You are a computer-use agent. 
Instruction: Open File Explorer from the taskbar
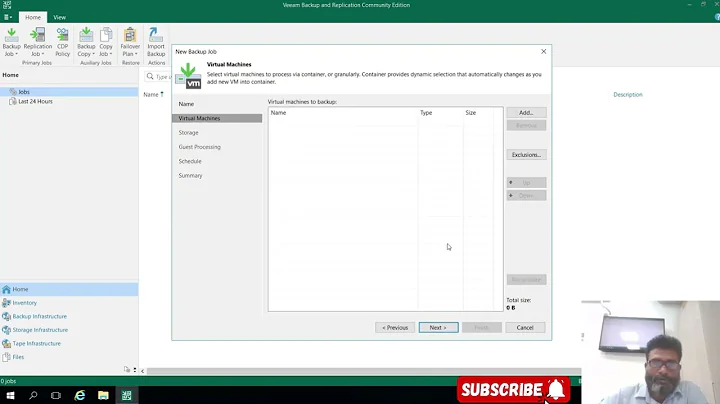coord(103,395)
